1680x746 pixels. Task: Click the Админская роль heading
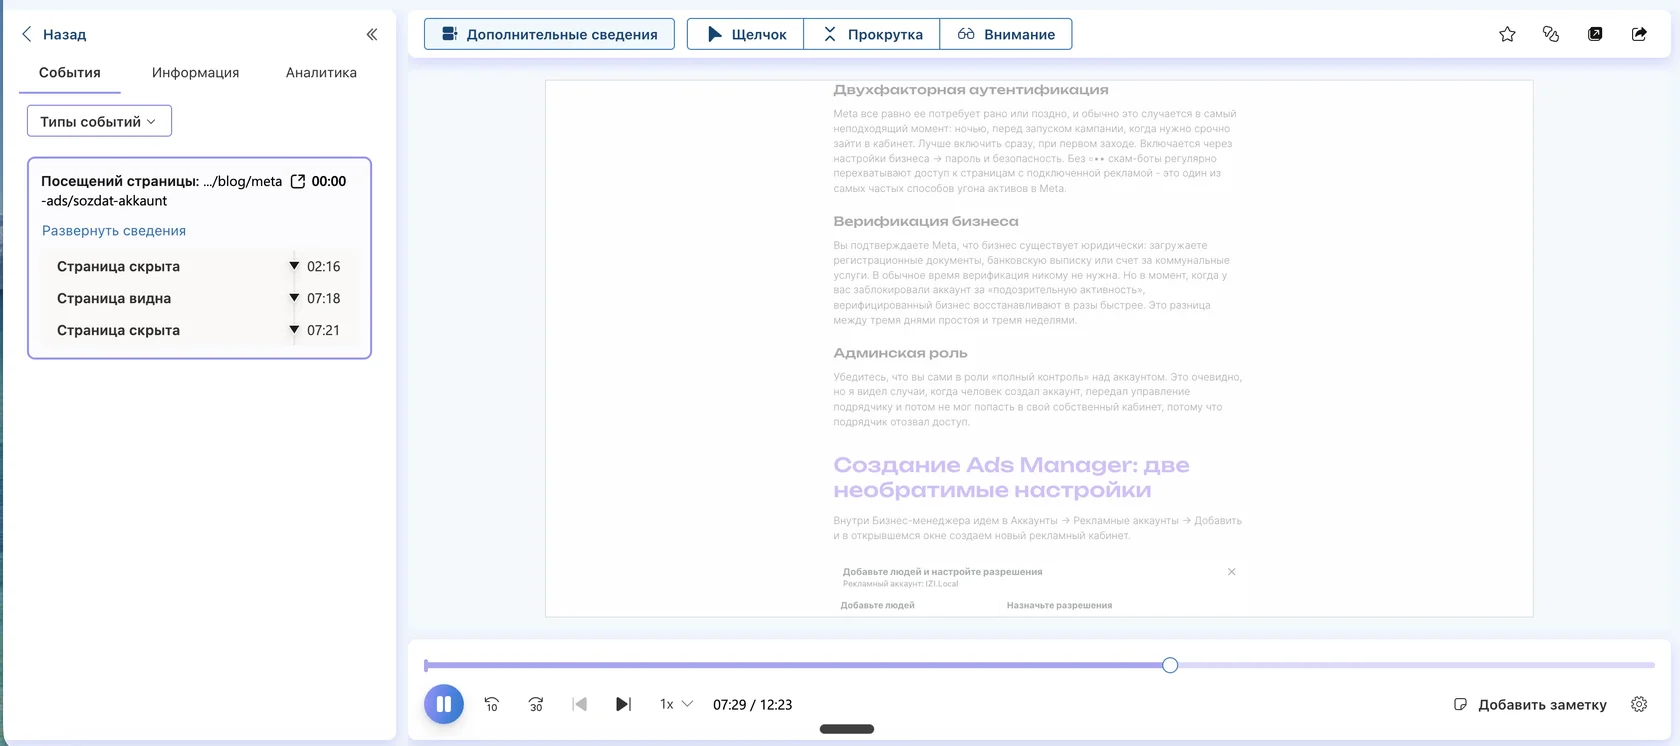[900, 353]
